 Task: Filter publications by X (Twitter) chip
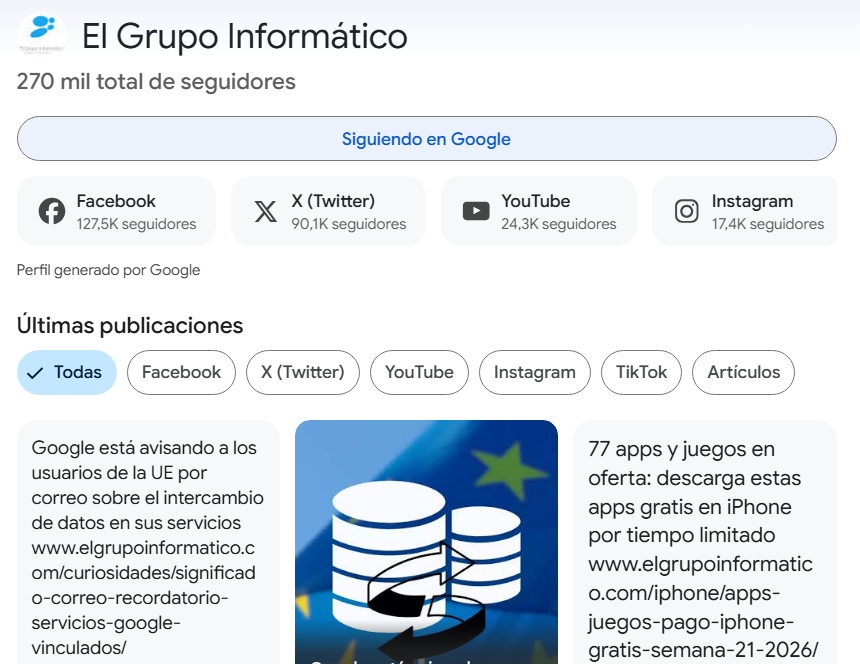303,372
